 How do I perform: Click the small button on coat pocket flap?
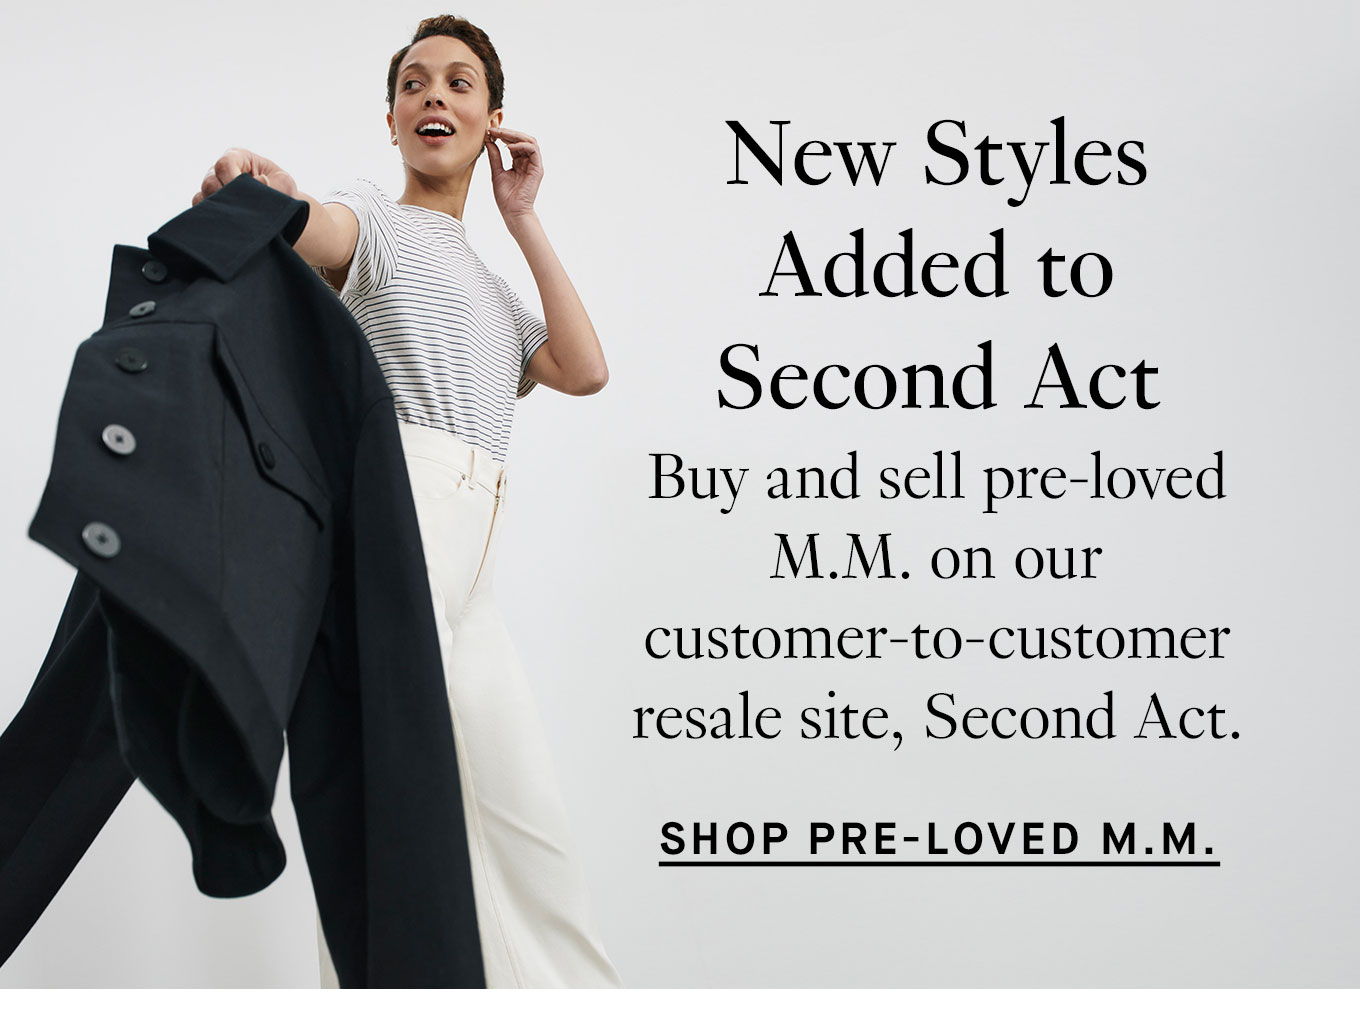[x=268, y=455]
